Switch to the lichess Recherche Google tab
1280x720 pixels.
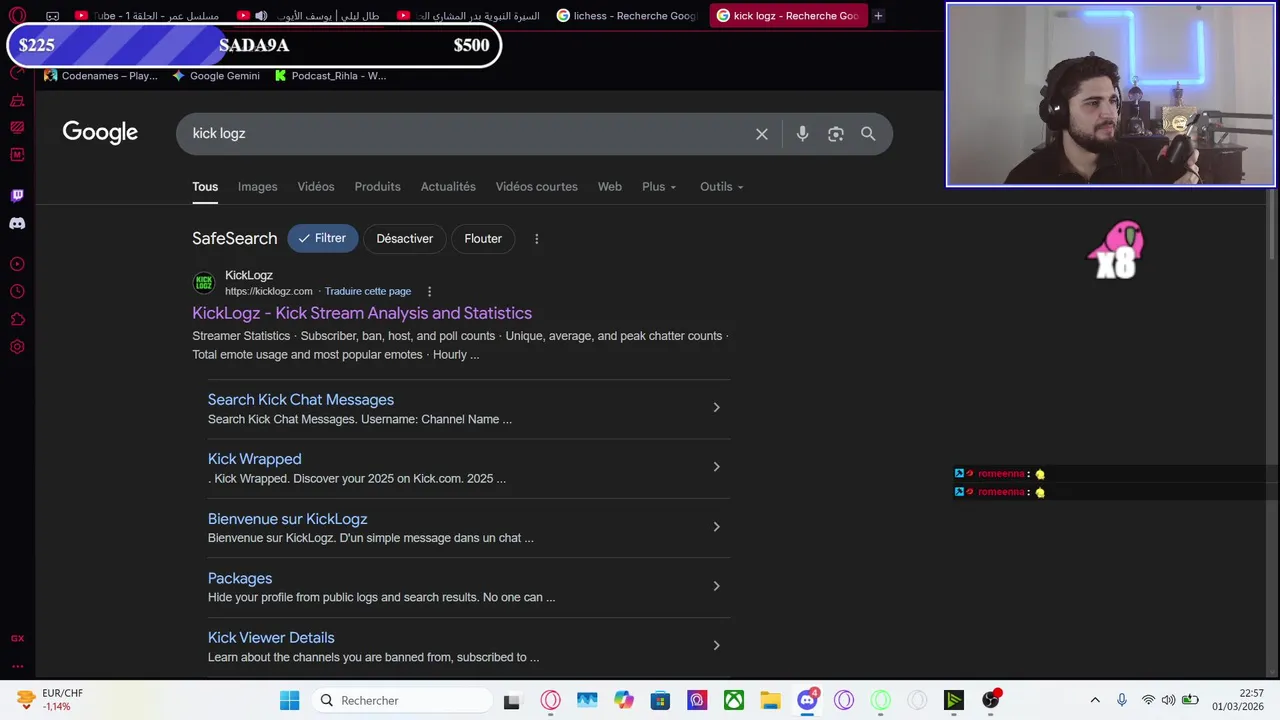pyautogui.click(x=627, y=16)
